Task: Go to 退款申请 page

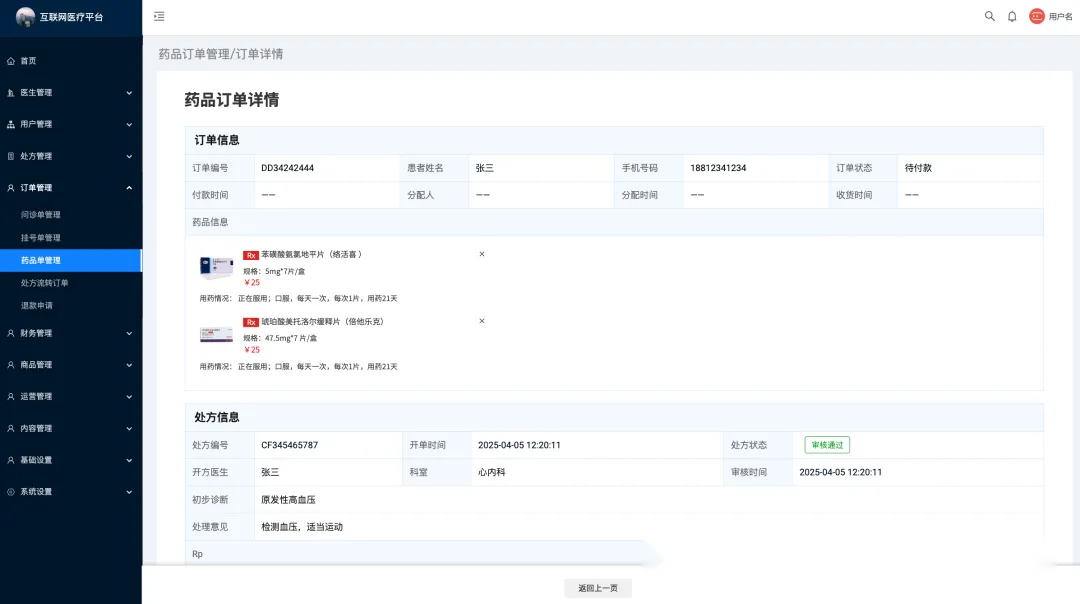Action: pos(37,305)
